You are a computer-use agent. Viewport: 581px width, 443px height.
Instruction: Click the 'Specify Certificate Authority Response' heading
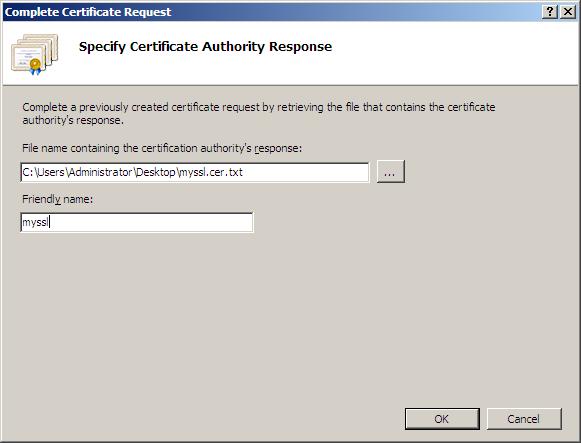coord(205,47)
